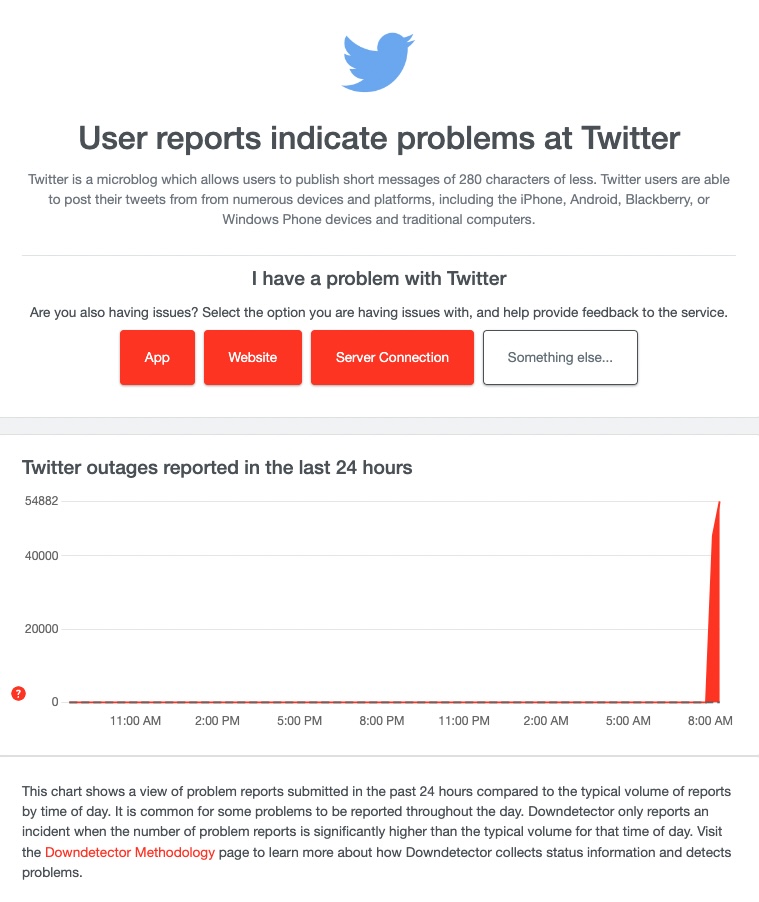Click the red question mark icon

(x=18, y=693)
